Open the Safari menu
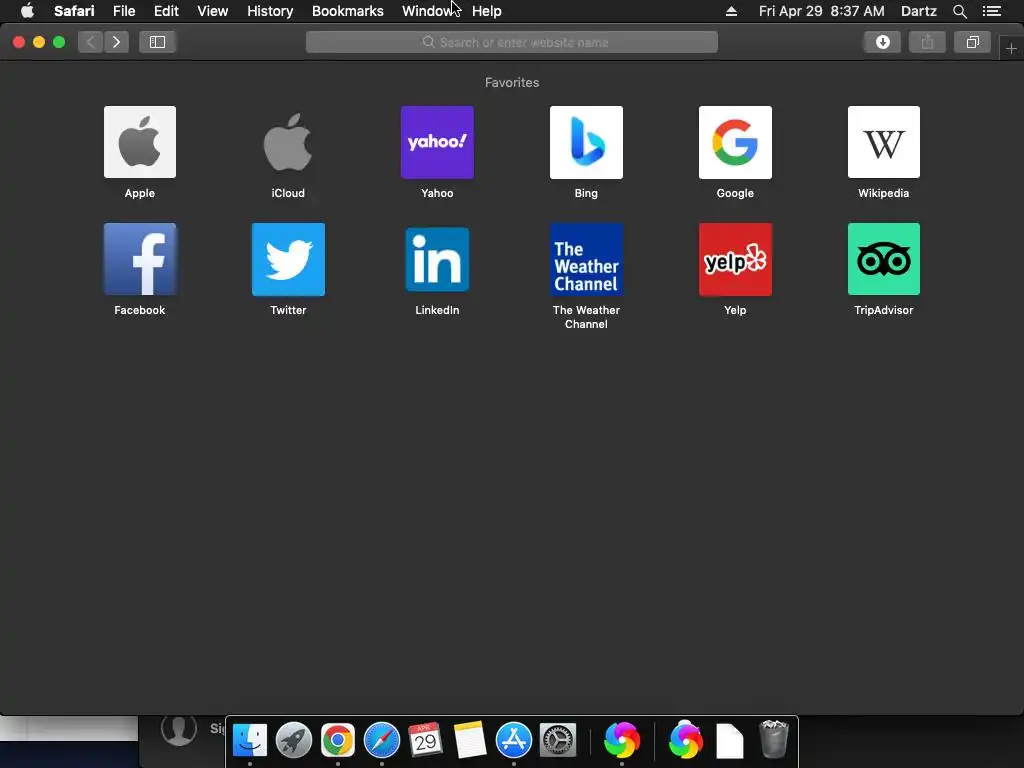The image size is (1024, 768). pos(74,11)
